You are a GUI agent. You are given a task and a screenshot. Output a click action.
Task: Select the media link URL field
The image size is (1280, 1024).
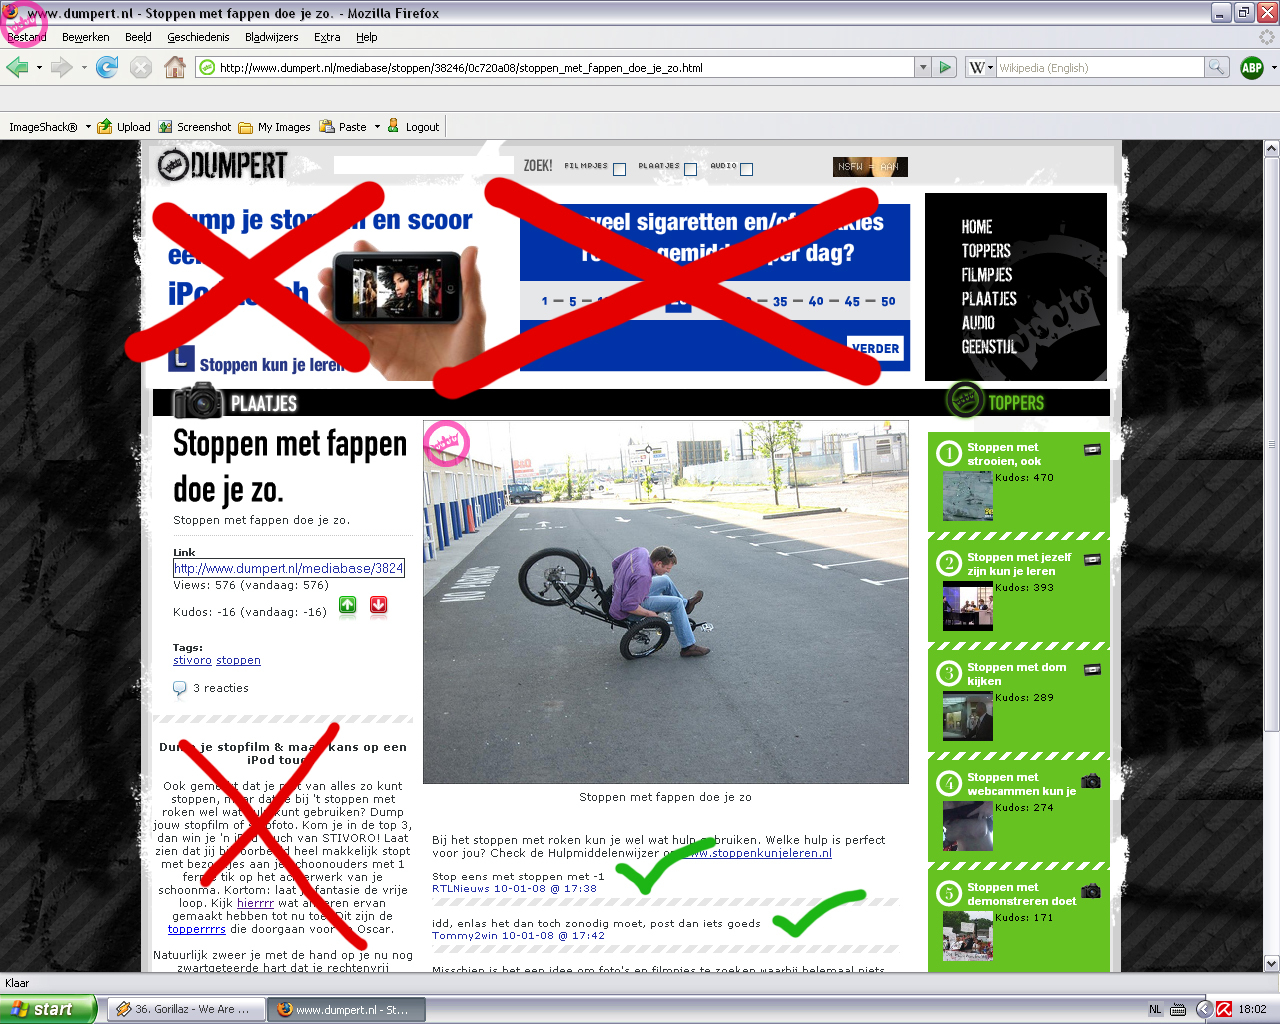click(289, 568)
